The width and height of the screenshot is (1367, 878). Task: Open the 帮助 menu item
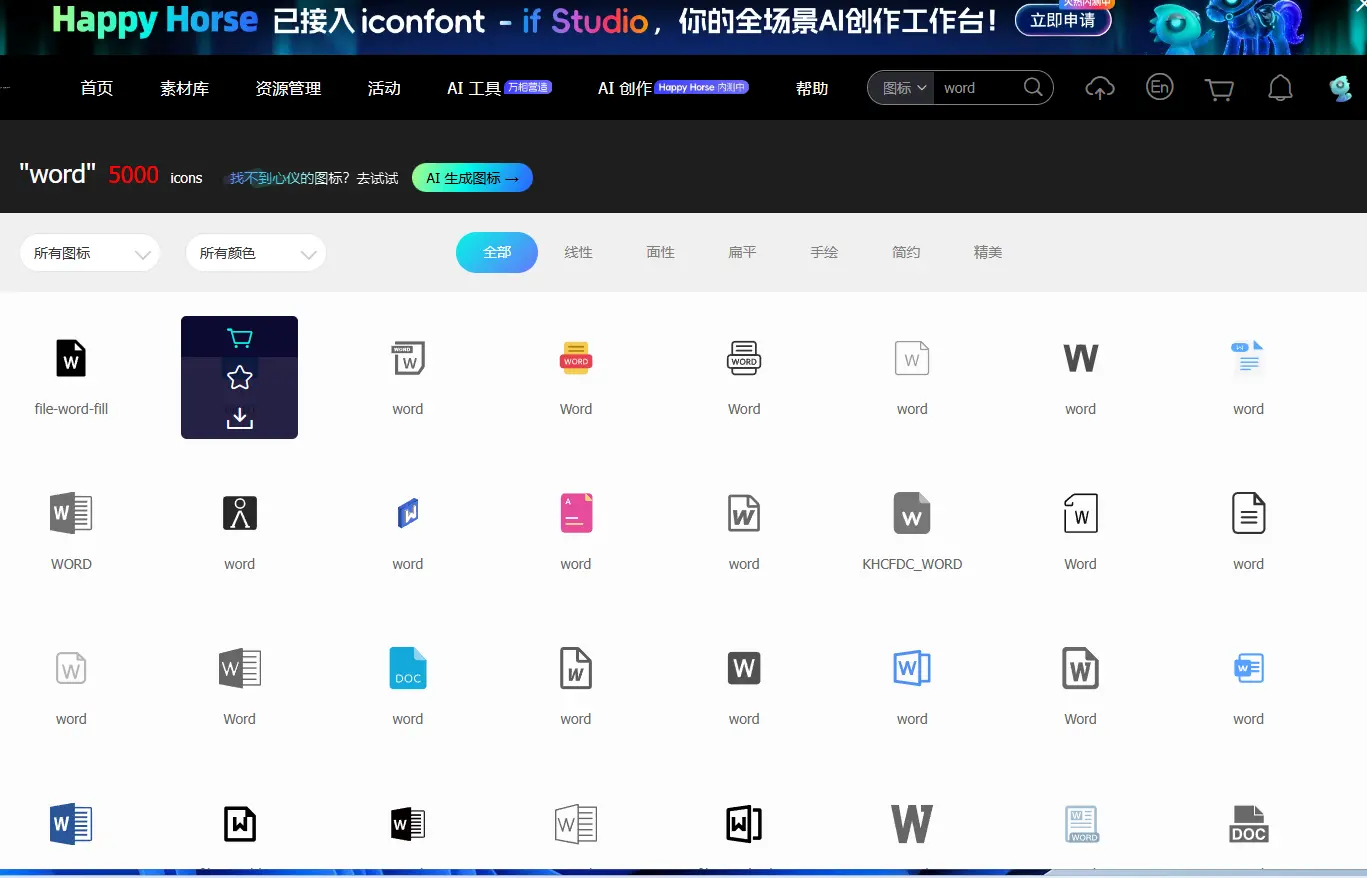point(812,88)
